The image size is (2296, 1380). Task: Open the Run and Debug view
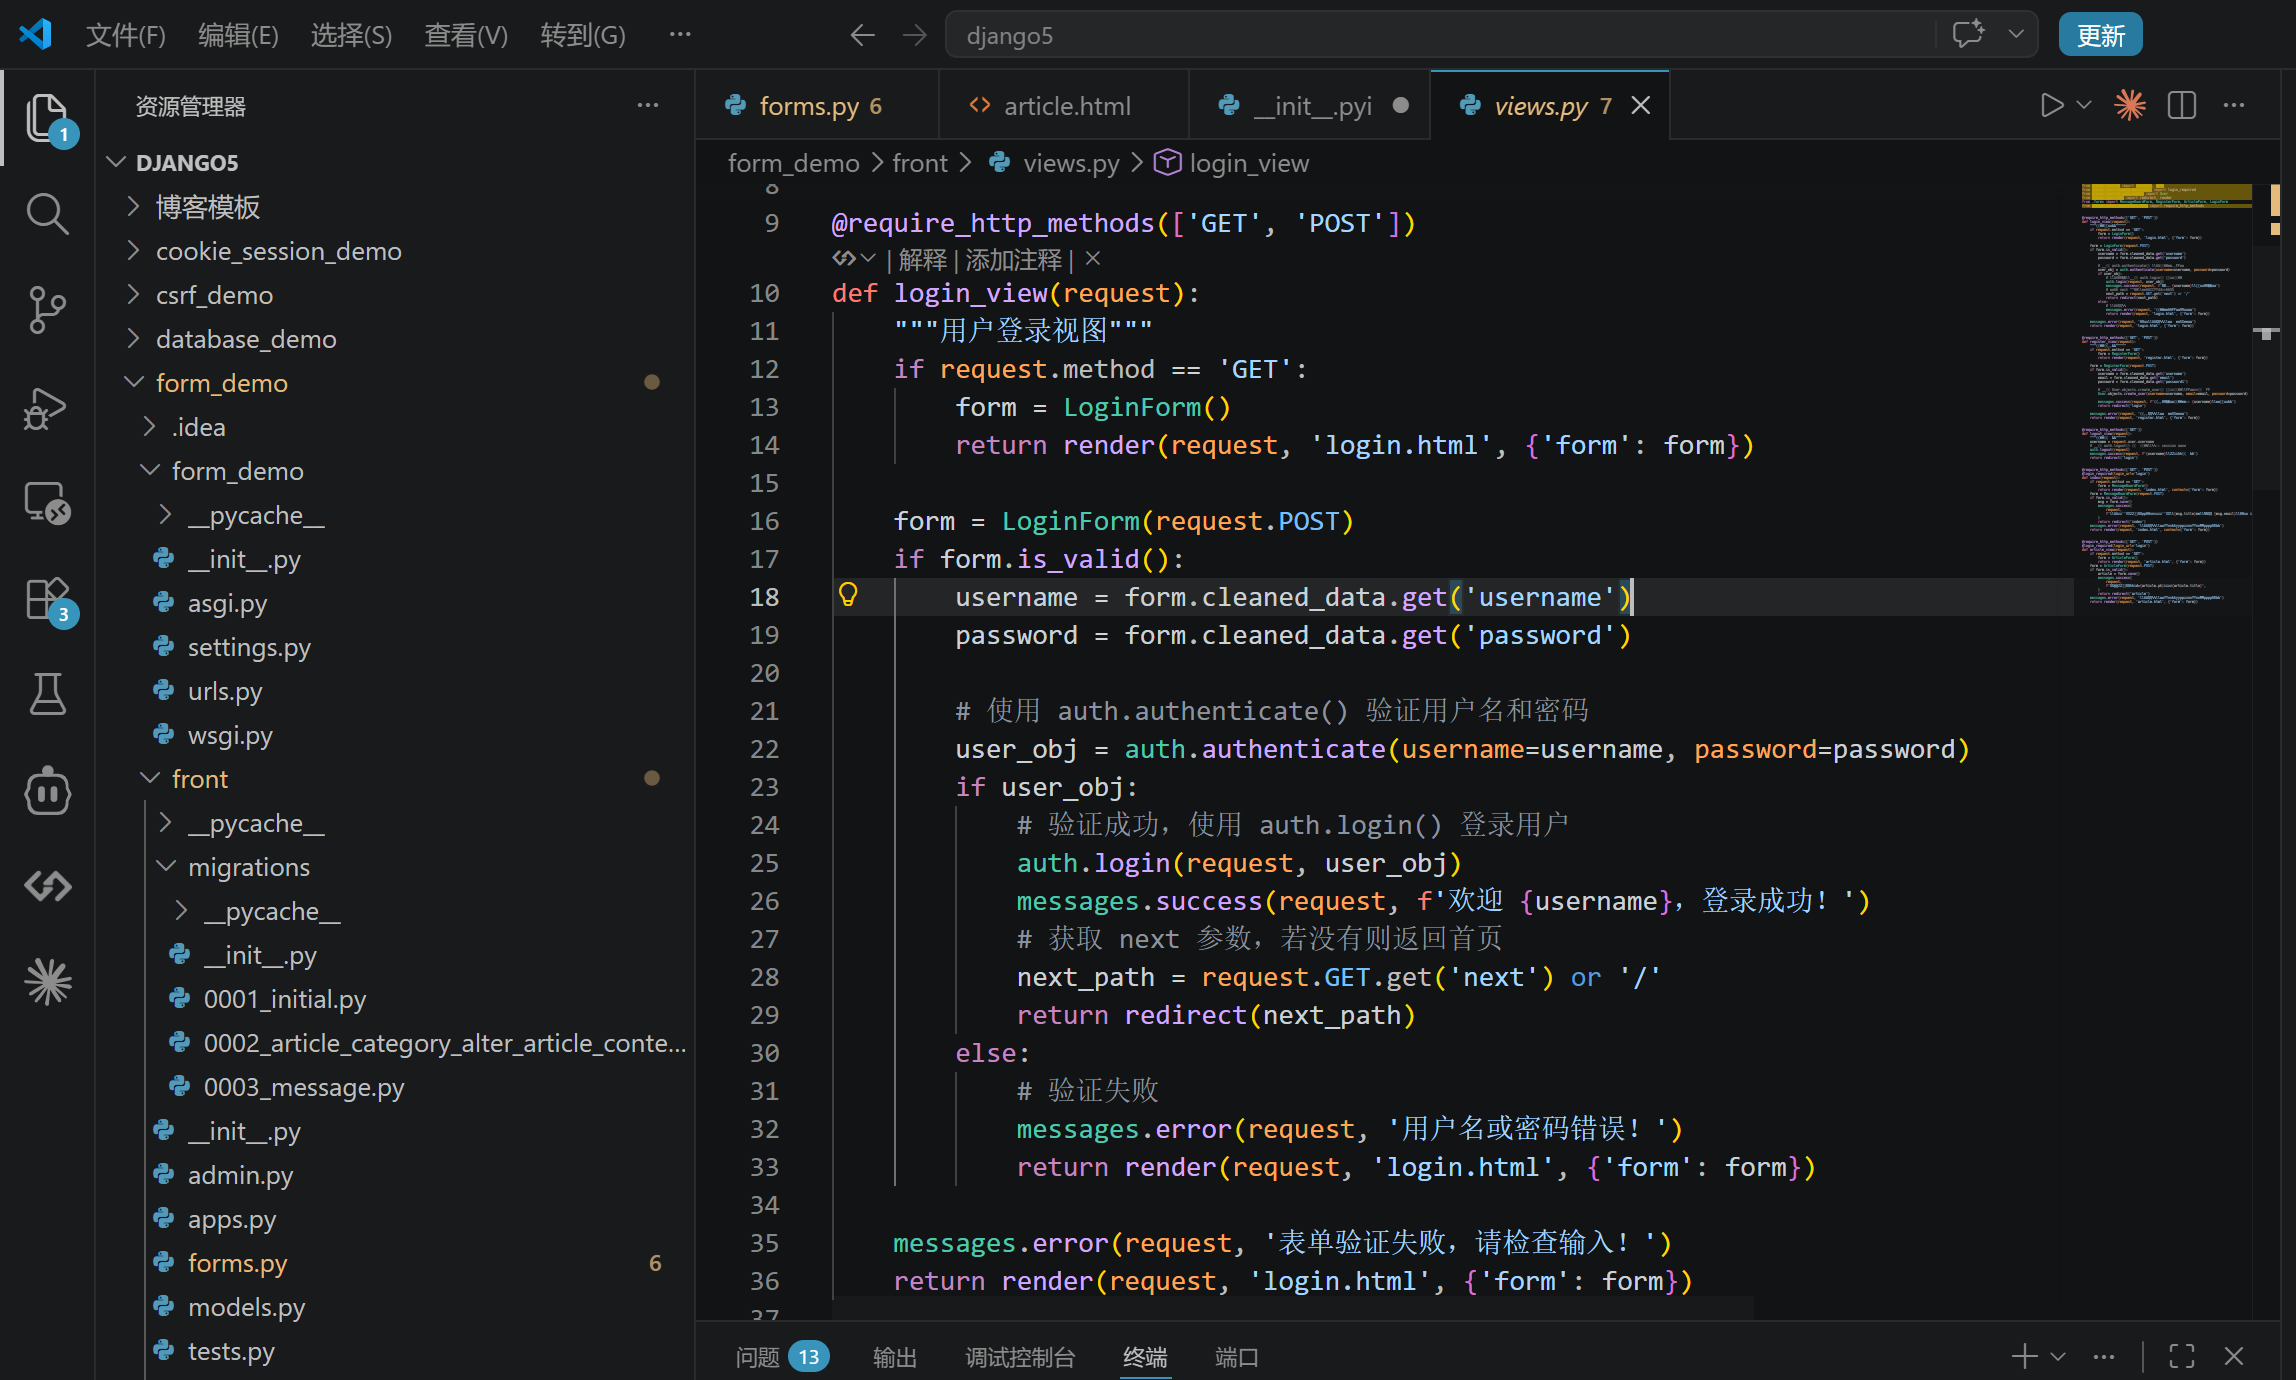click(47, 407)
